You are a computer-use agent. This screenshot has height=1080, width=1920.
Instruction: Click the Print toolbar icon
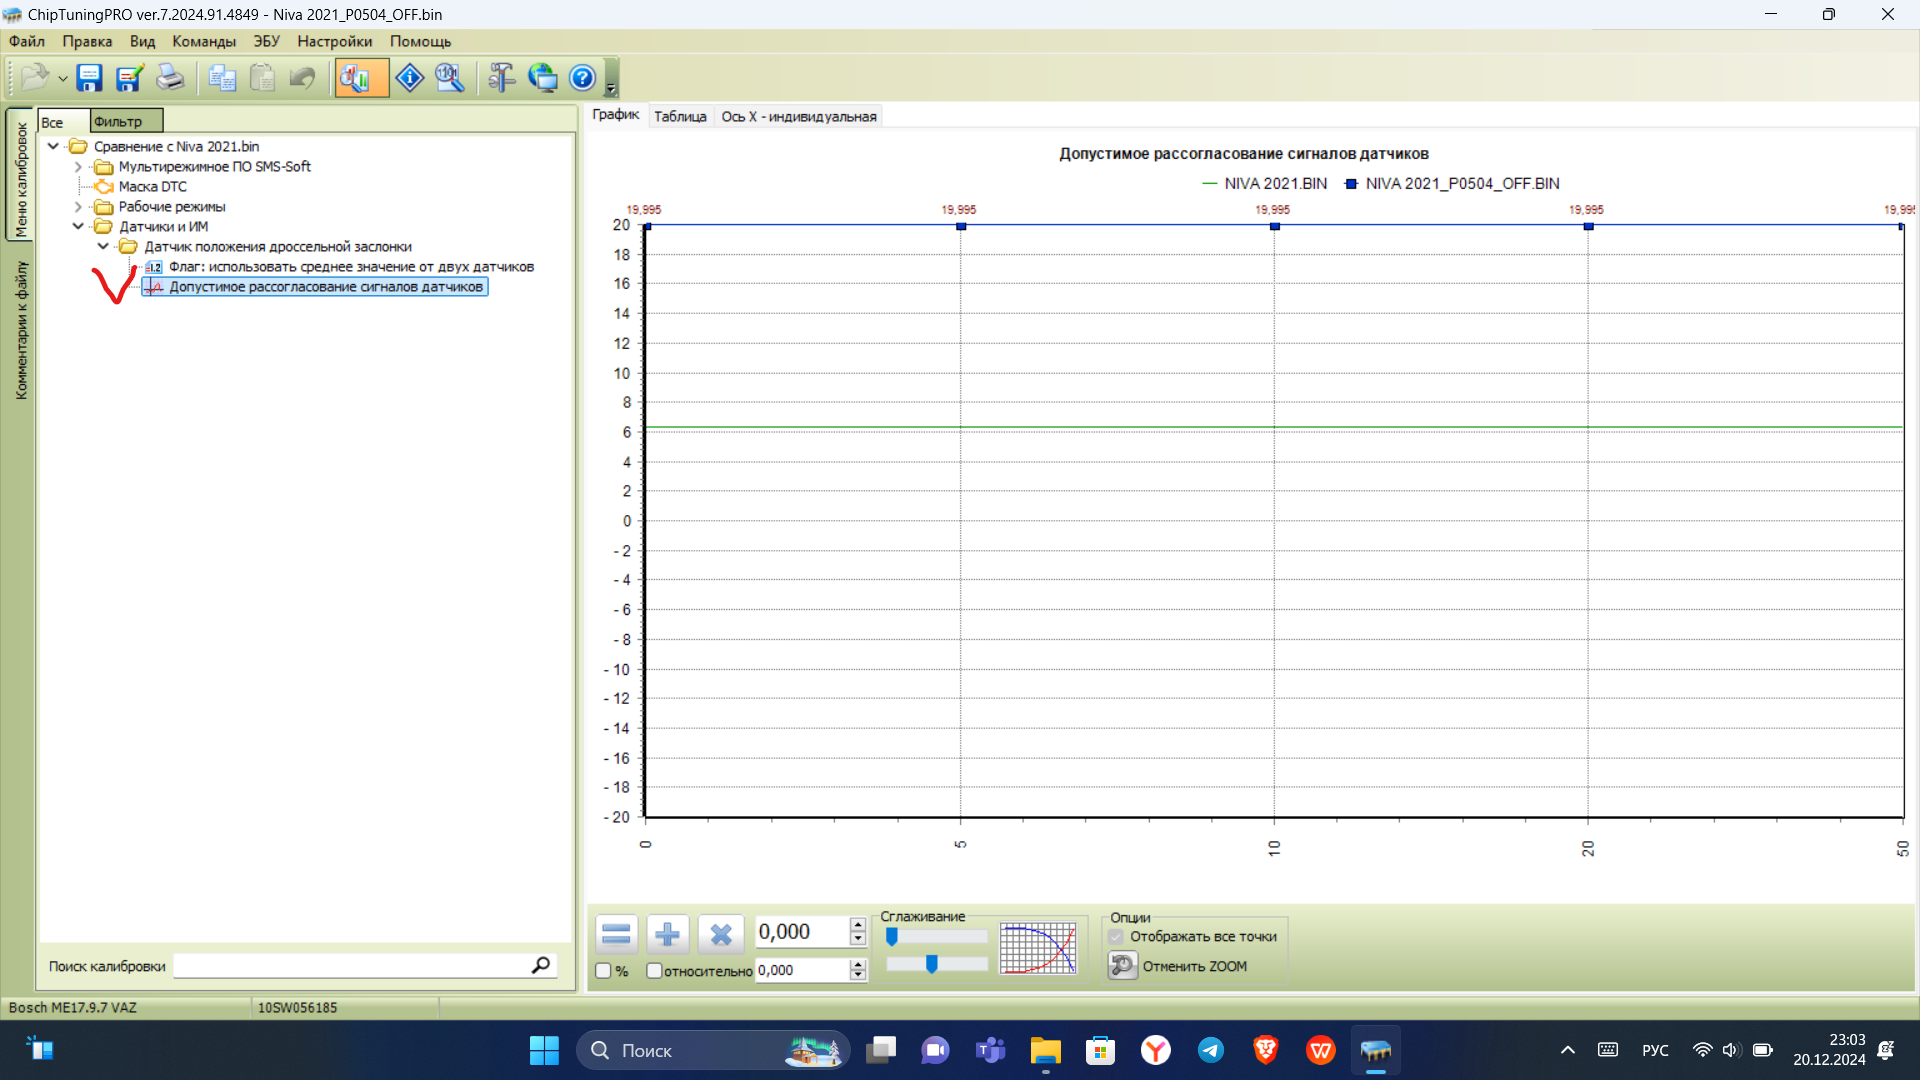tap(169, 78)
